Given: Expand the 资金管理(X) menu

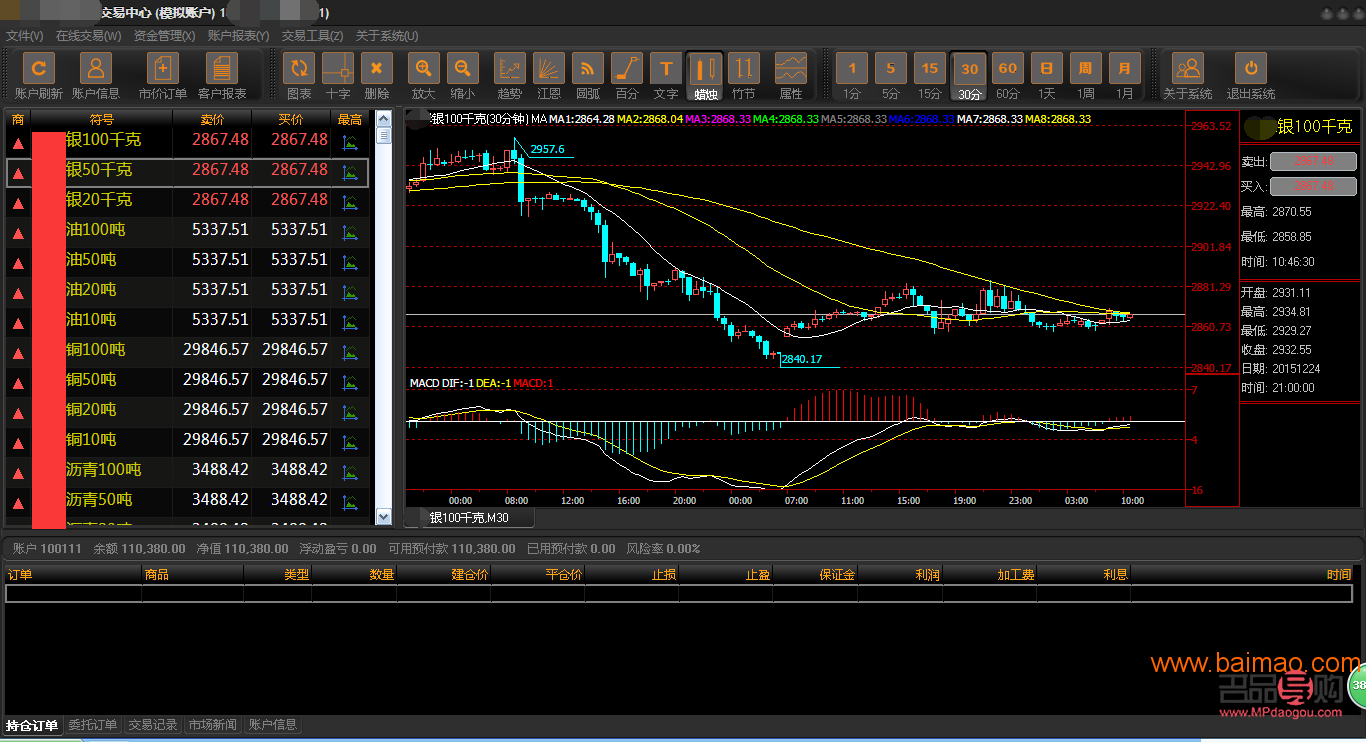Looking at the screenshot, I should tap(164, 36).
